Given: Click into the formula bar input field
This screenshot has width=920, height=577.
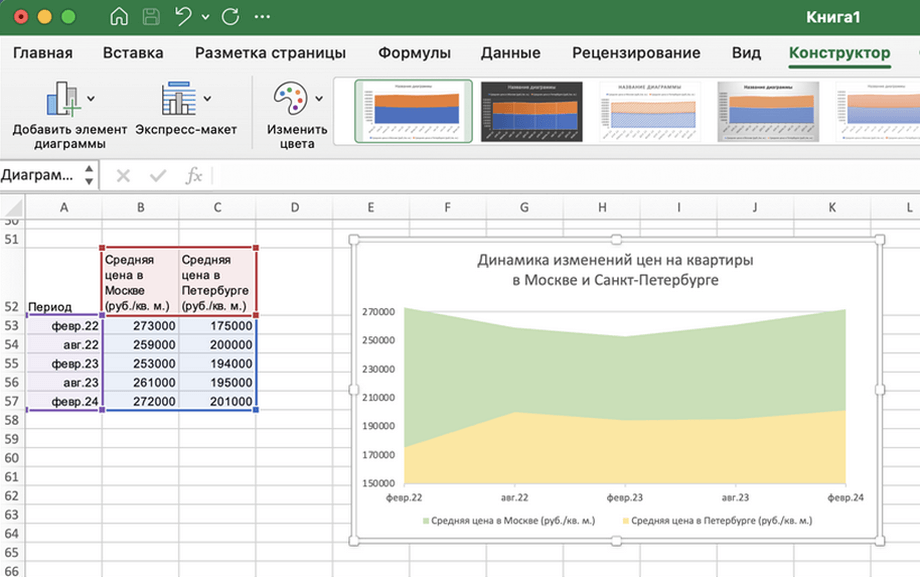Looking at the screenshot, I should point(566,176).
